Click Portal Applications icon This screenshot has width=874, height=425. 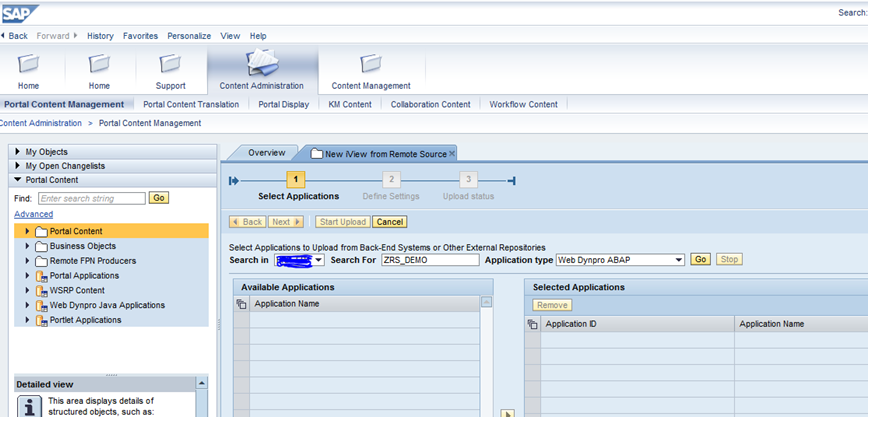click(x=41, y=276)
